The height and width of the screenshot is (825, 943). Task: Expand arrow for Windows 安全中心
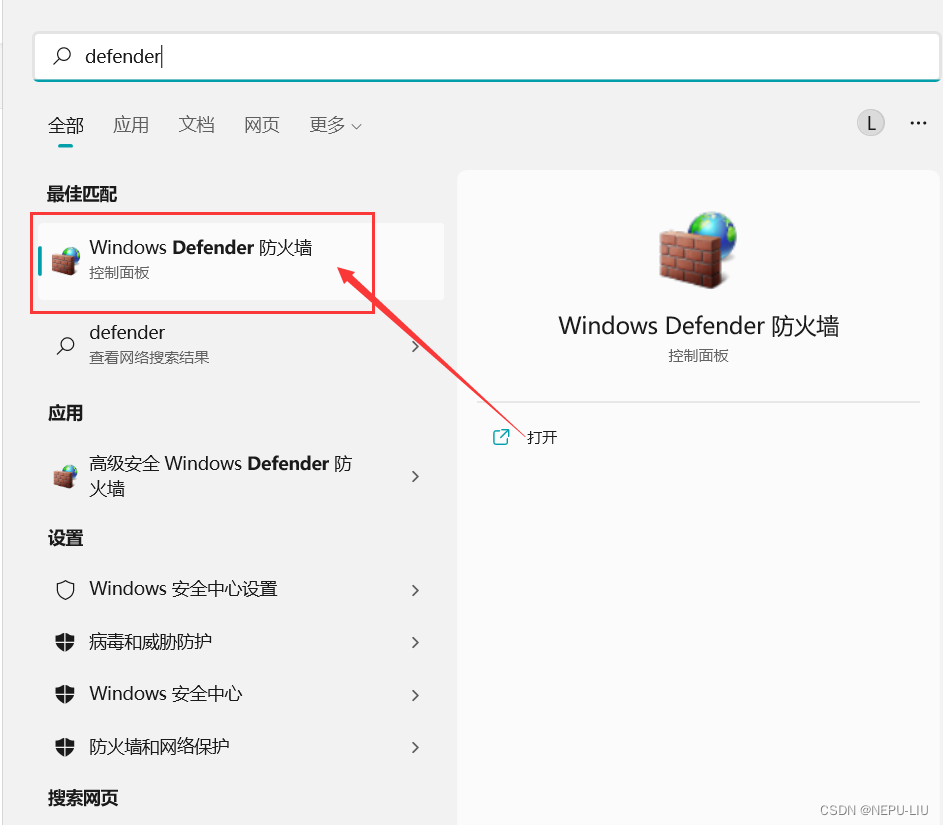tap(415, 696)
